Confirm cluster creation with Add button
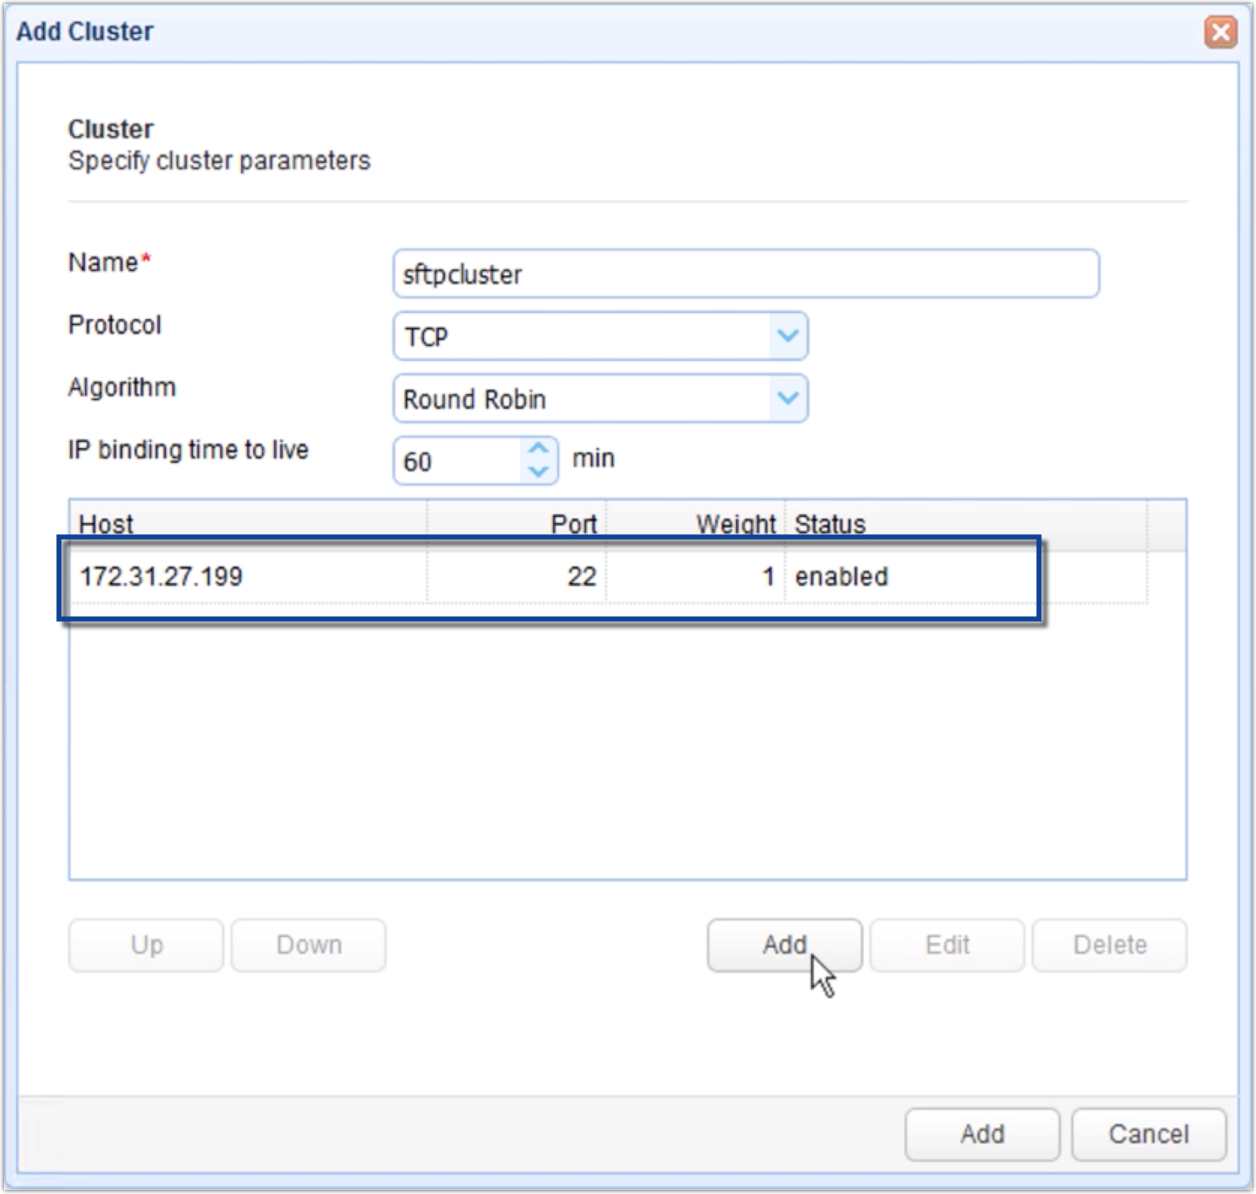 [x=982, y=1134]
